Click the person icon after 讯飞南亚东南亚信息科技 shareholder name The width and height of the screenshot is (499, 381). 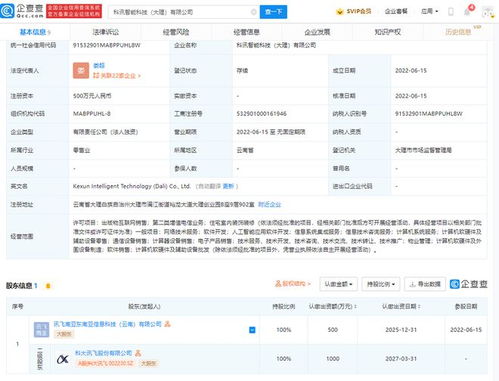click(167, 324)
